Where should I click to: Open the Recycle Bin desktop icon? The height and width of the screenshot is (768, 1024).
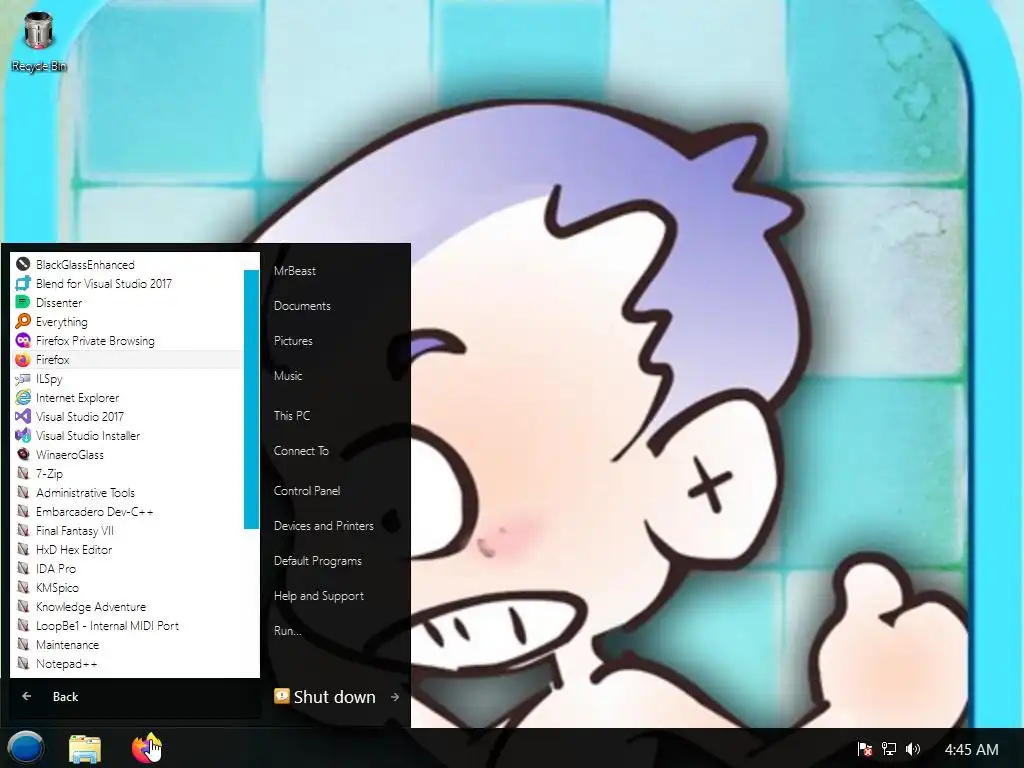[38, 41]
